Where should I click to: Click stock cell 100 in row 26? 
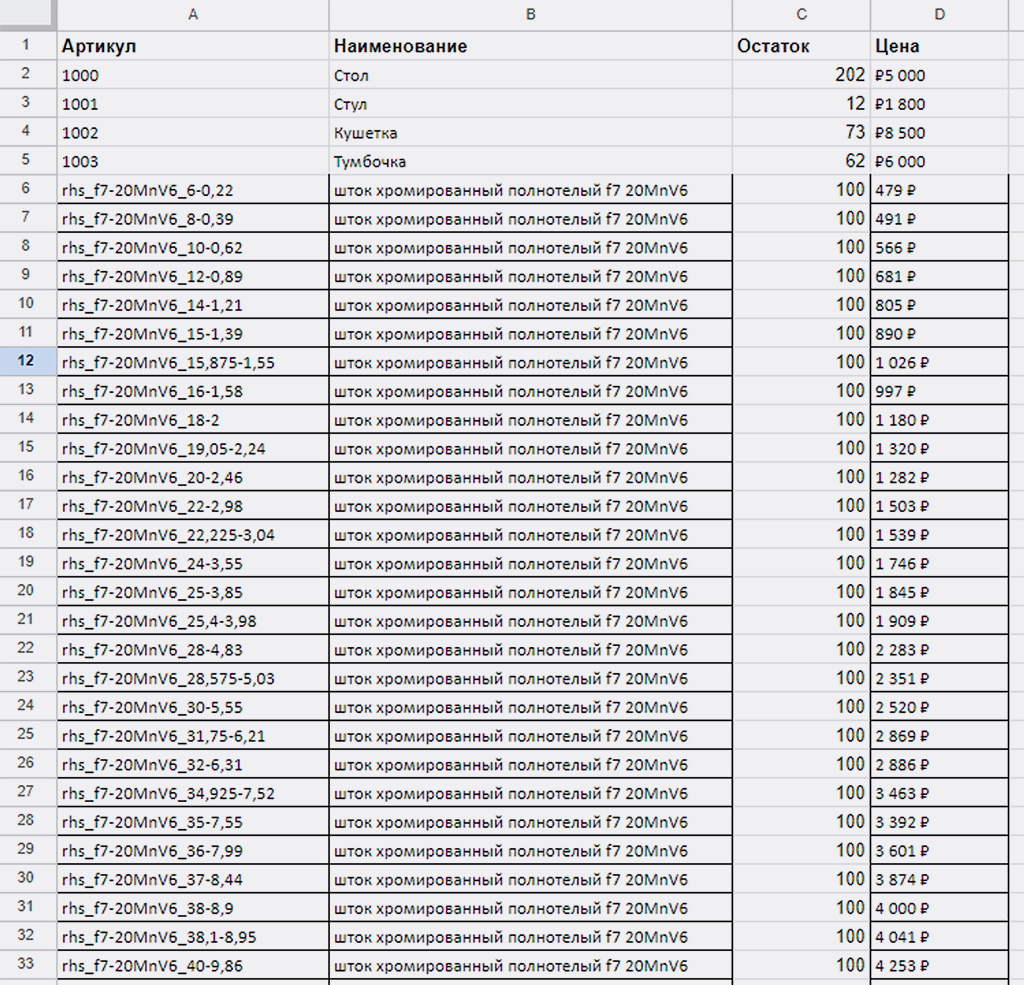tap(801, 764)
